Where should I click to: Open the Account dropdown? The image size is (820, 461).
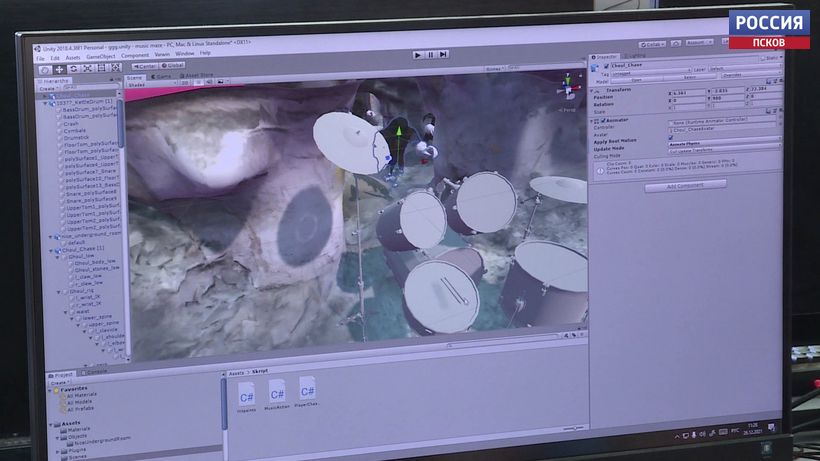pyautogui.click(x=699, y=42)
